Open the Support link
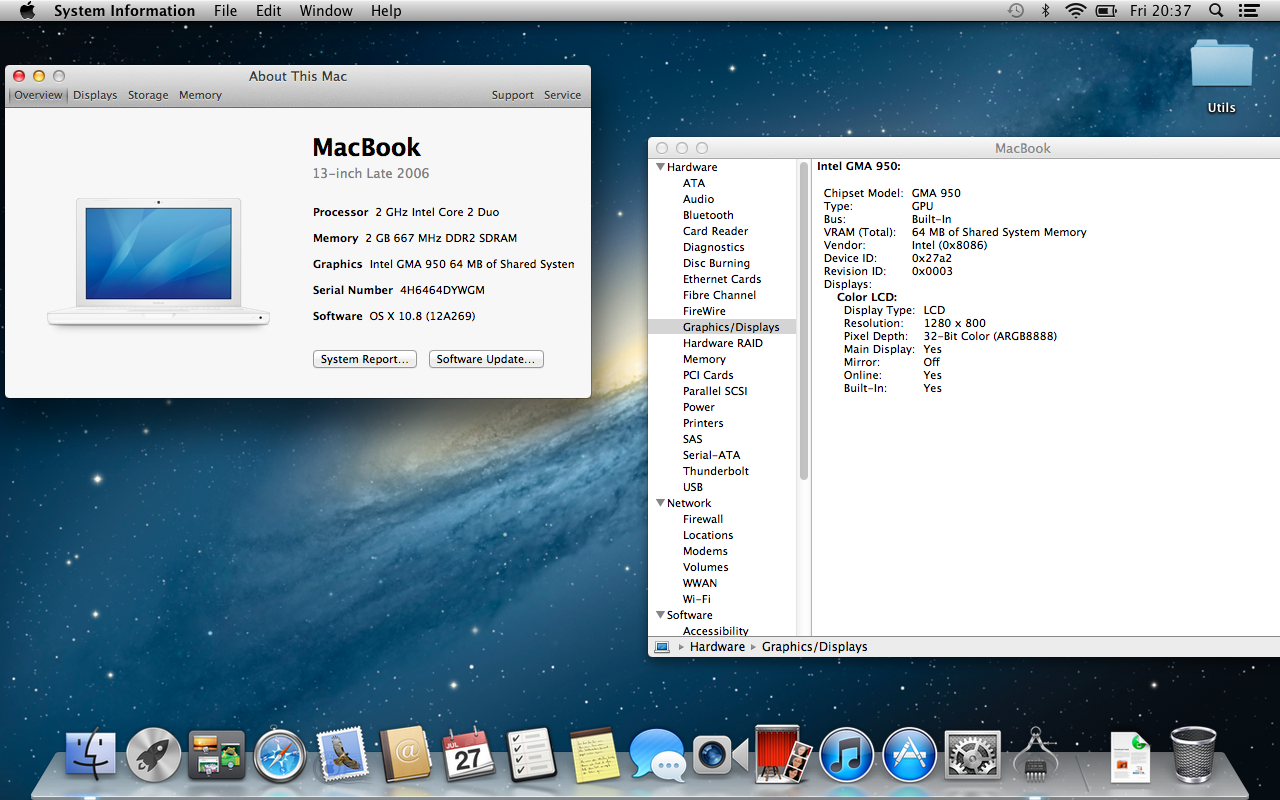The width and height of the screenshot is (1280, 800). pos(512,95)
